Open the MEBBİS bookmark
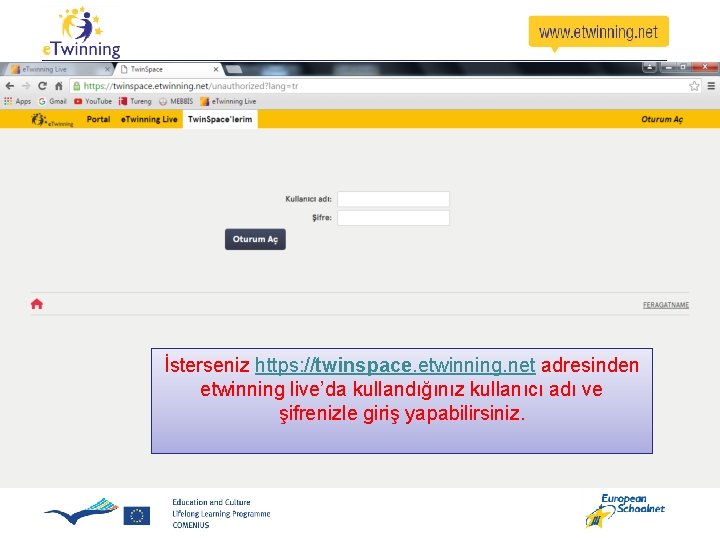 [x=176, y=101]
